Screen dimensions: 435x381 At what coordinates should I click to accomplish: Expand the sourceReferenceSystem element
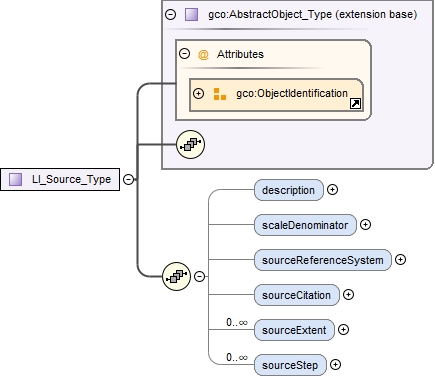[x=400, y=260]
